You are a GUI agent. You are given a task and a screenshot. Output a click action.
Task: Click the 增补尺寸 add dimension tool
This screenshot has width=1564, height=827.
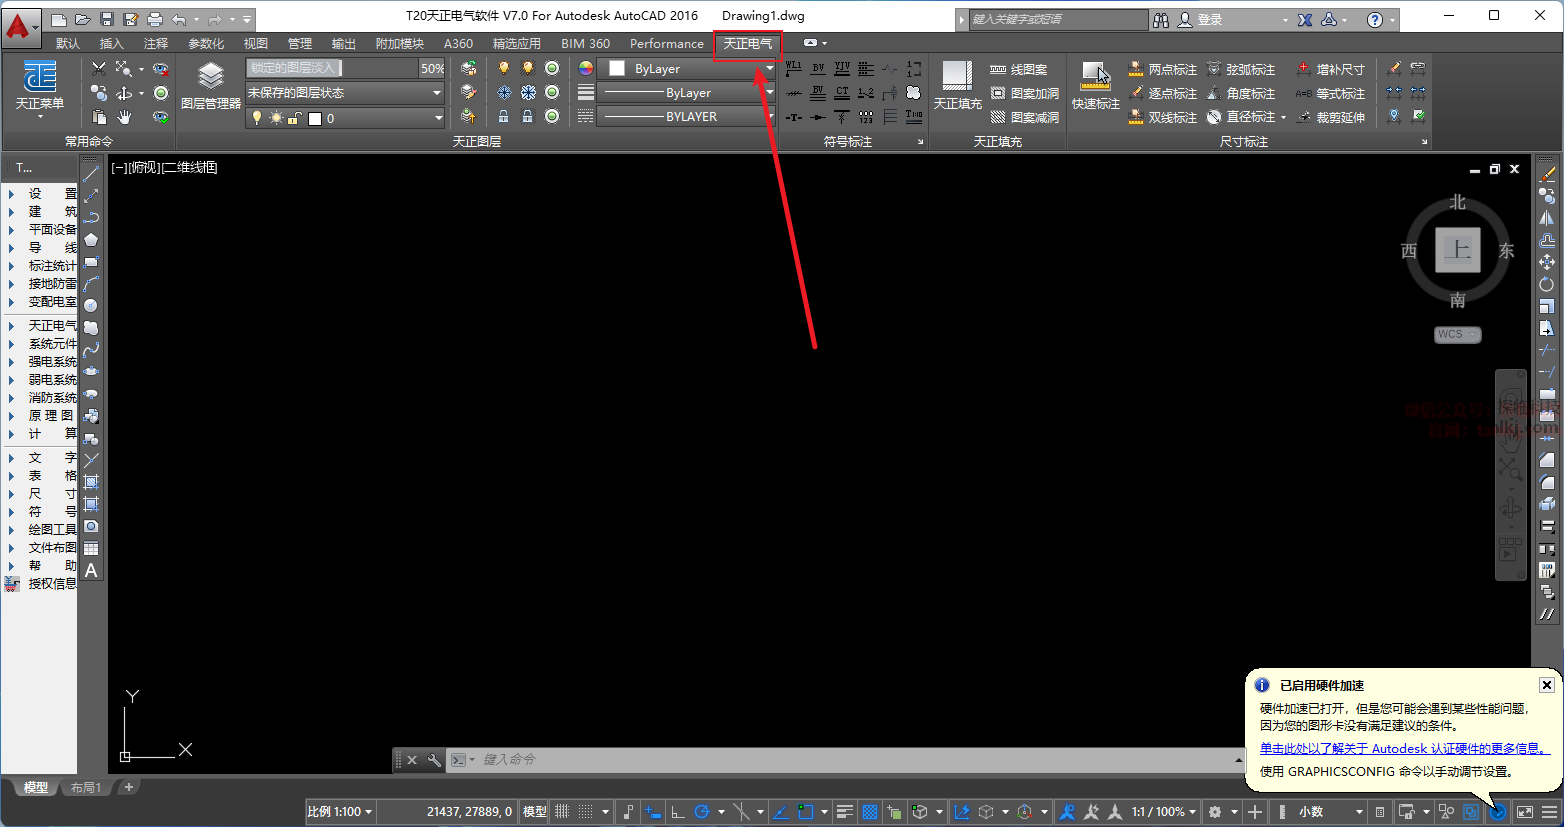1330,69
